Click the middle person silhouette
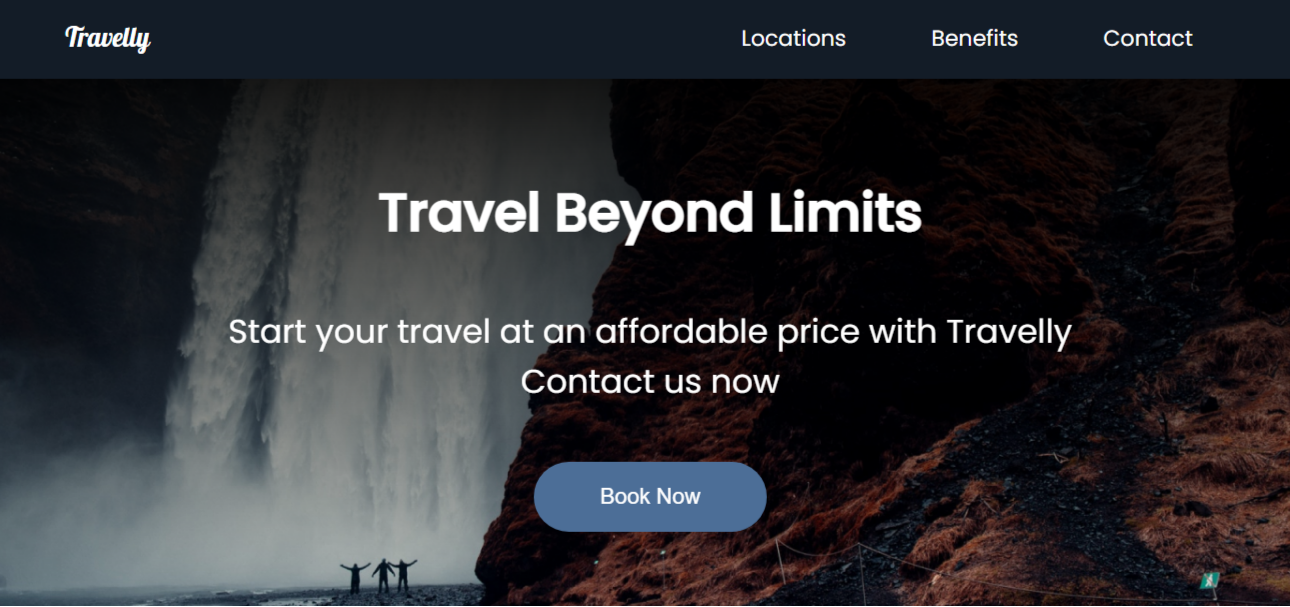The width and height of the screenshot is (1290, 607). pos(382,575)
